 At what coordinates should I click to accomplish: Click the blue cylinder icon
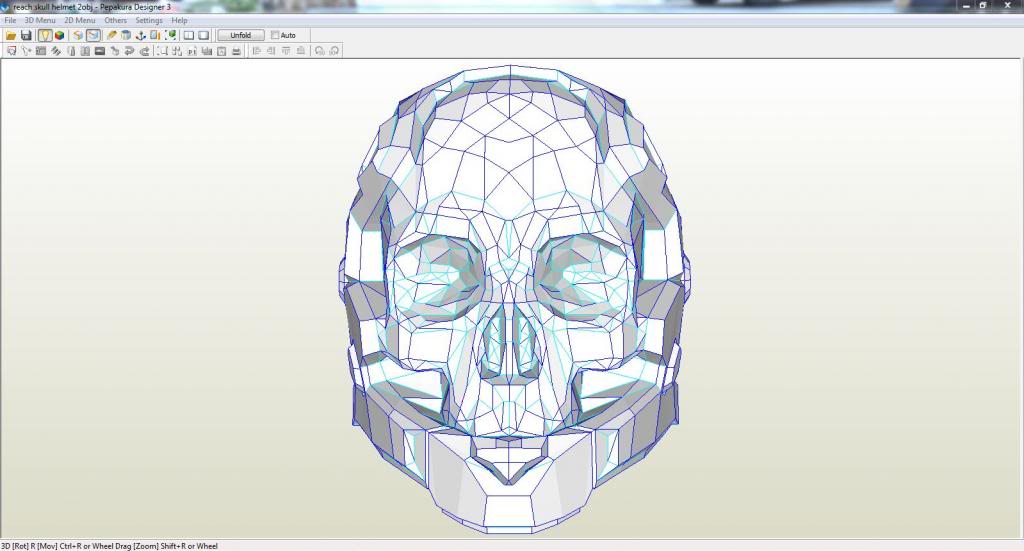click(x=126, y=35)
